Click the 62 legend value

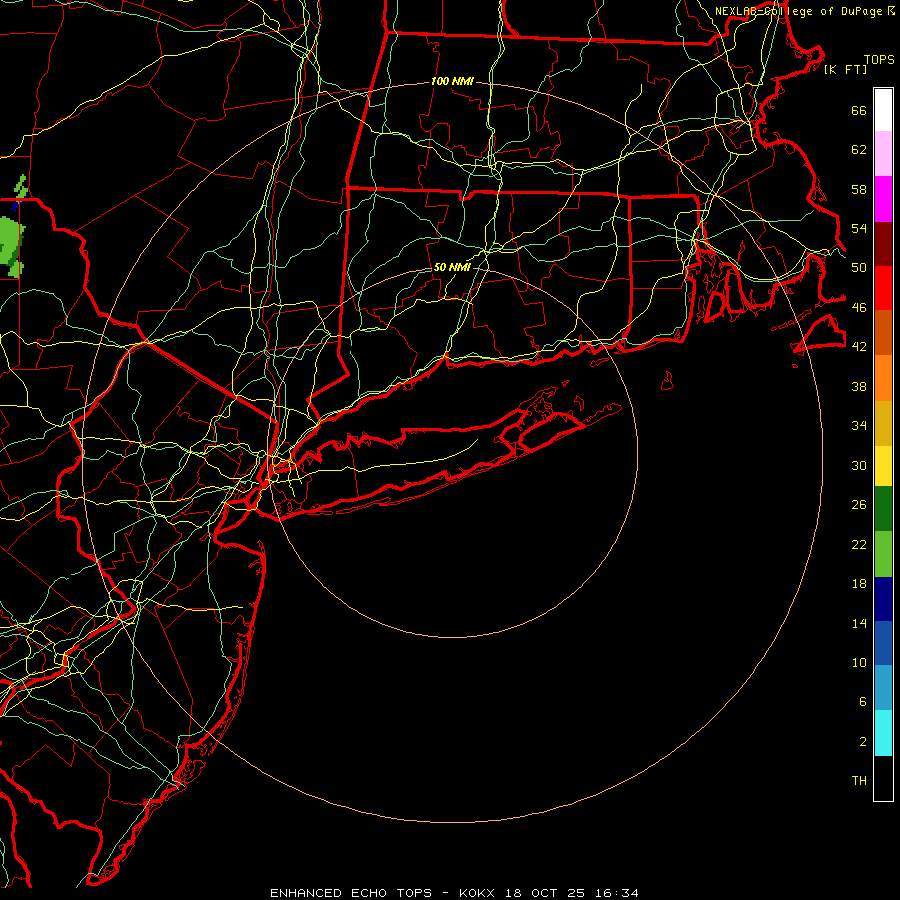(x=859, y=149)
